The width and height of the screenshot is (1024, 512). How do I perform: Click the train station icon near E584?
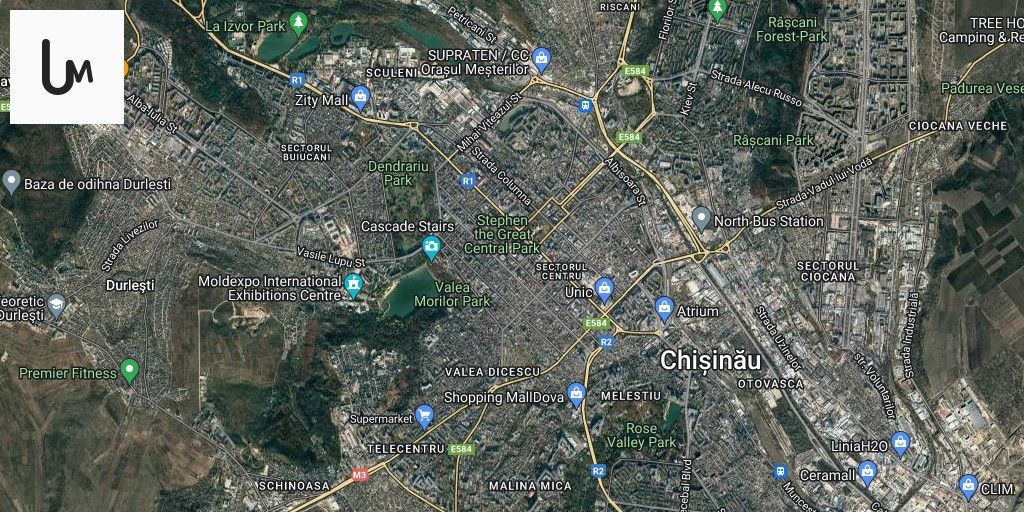(586, 104)
